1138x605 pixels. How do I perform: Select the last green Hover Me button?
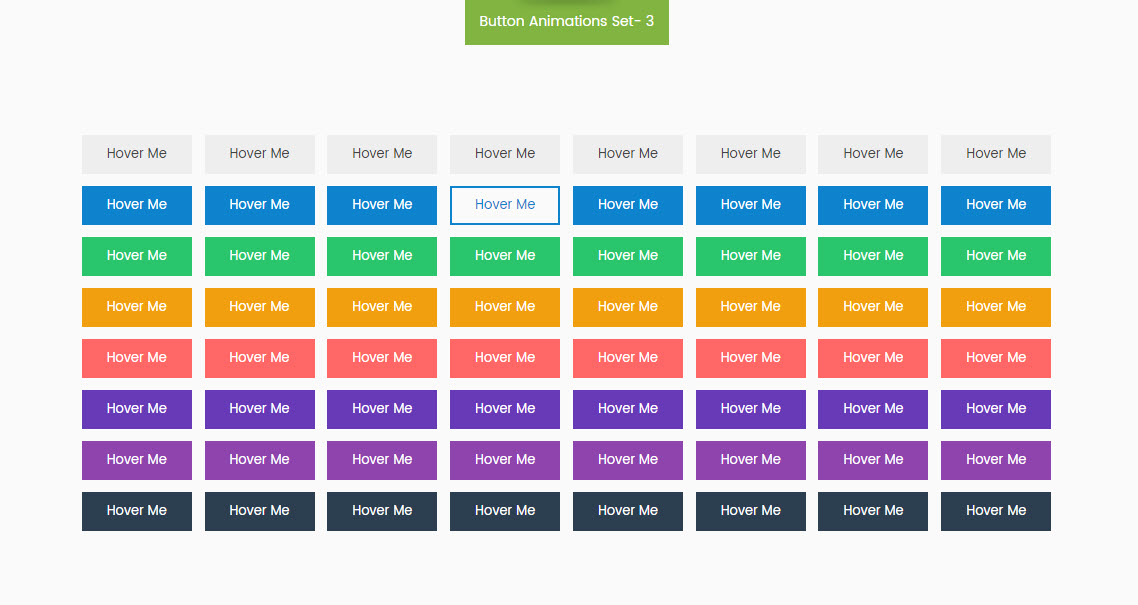click(x=996, y=256)
